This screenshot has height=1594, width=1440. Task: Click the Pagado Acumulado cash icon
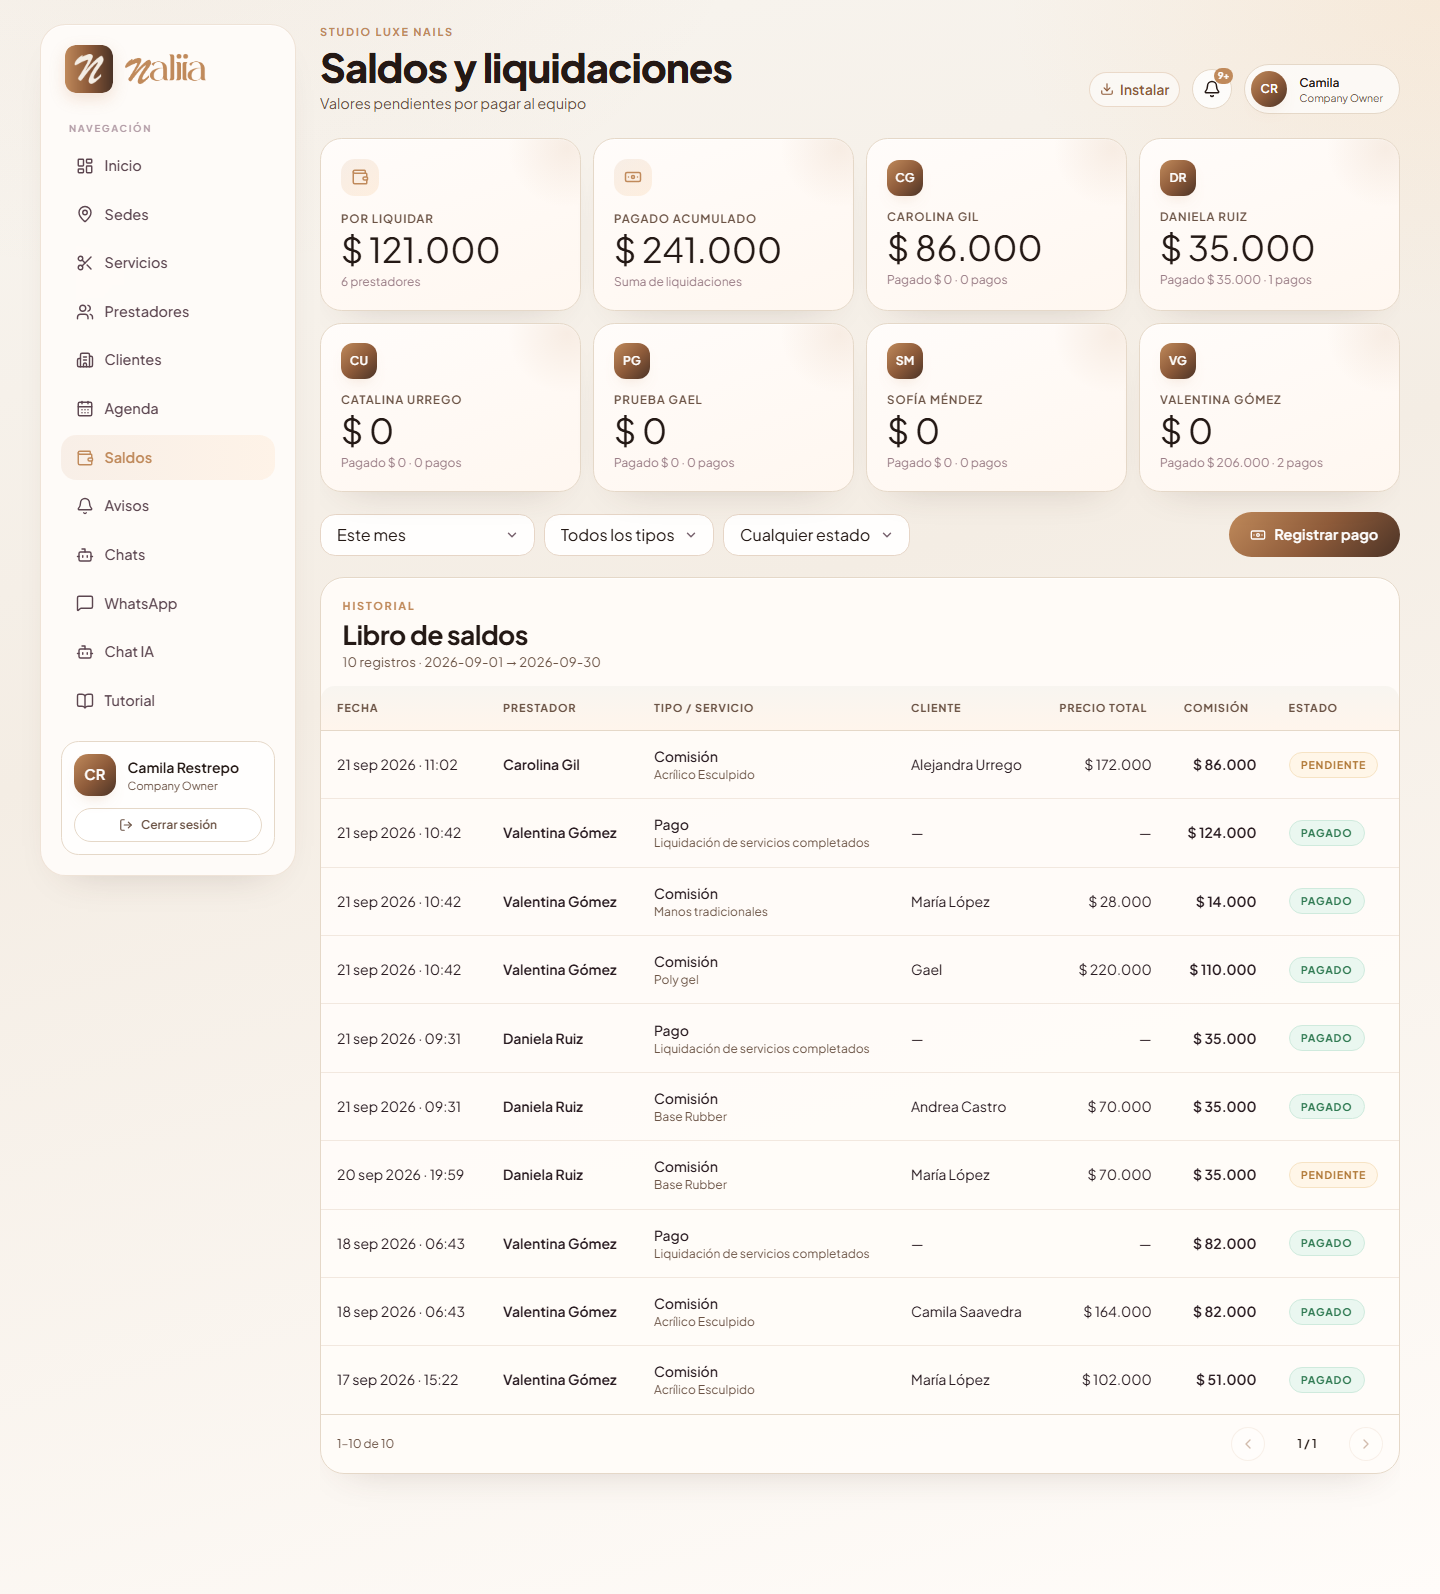[633, 177]
